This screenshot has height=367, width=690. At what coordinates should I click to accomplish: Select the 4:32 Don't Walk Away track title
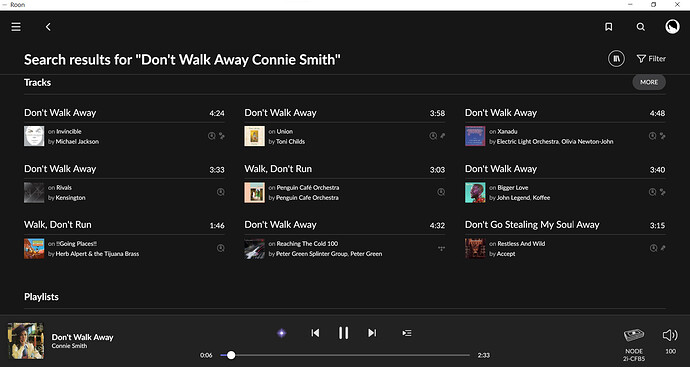tap(280, 225)
